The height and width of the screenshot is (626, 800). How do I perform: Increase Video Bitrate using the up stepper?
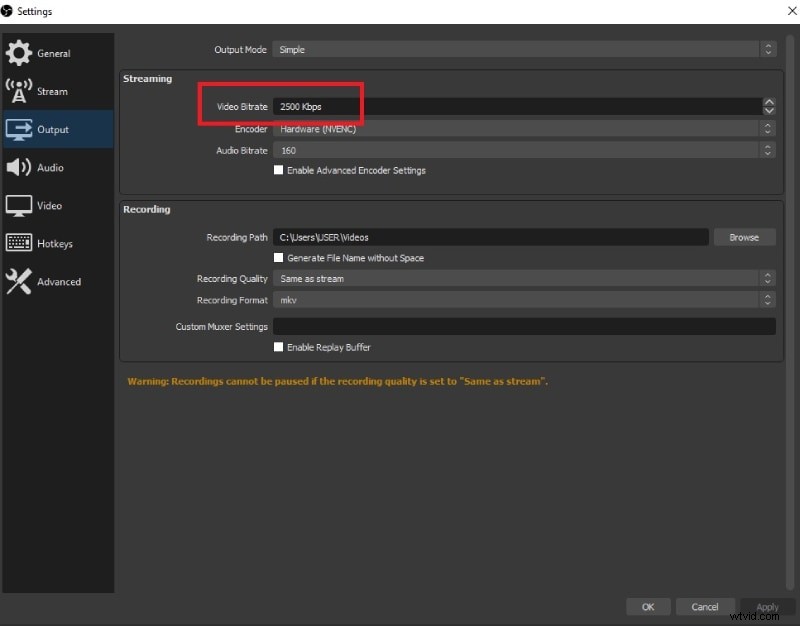coord(768,100)
